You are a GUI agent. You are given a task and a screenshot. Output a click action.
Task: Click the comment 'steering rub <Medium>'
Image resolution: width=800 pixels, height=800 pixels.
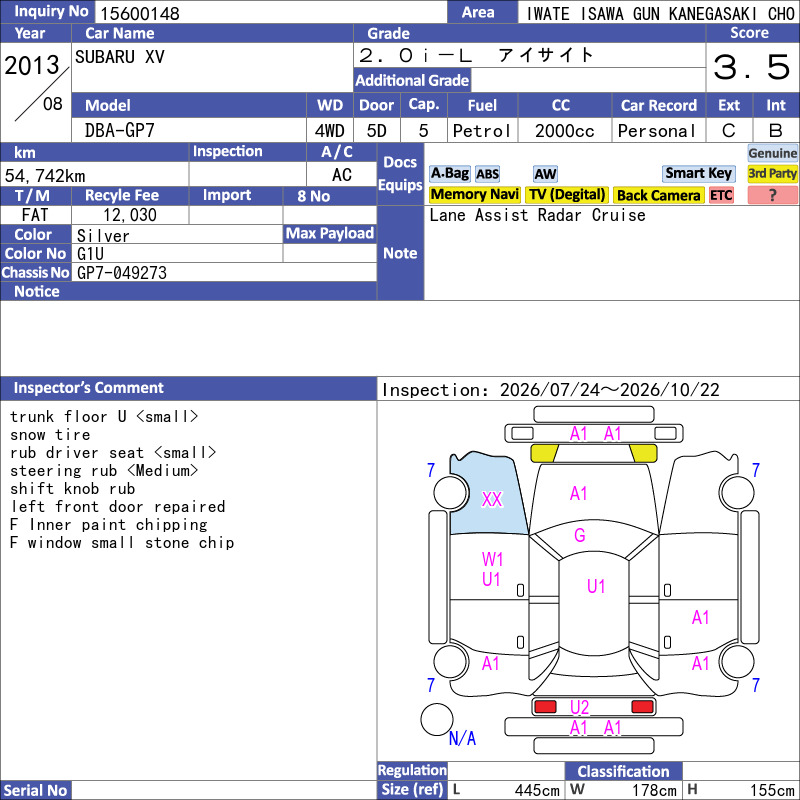(x=104, y=470)
